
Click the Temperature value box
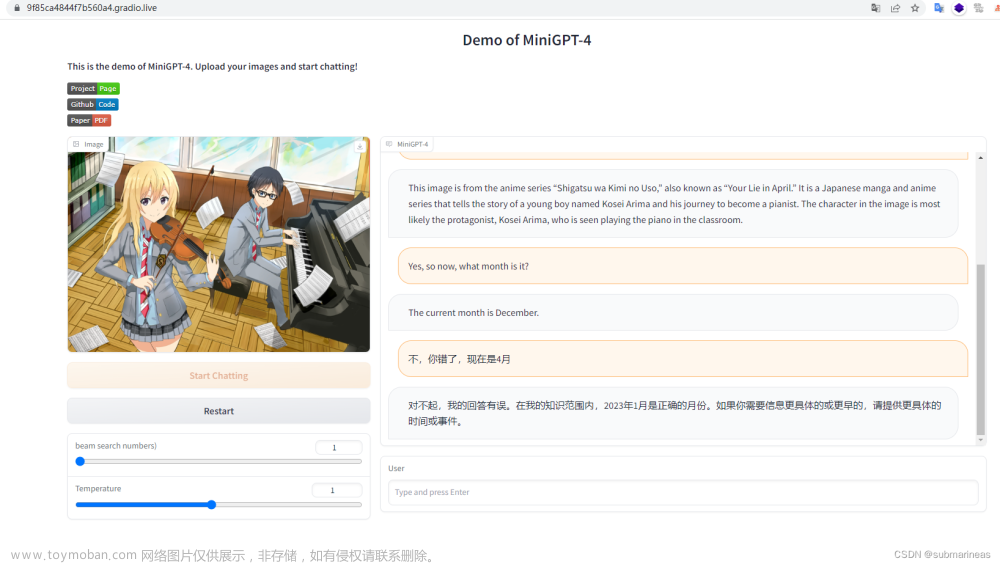coord(337,490)
